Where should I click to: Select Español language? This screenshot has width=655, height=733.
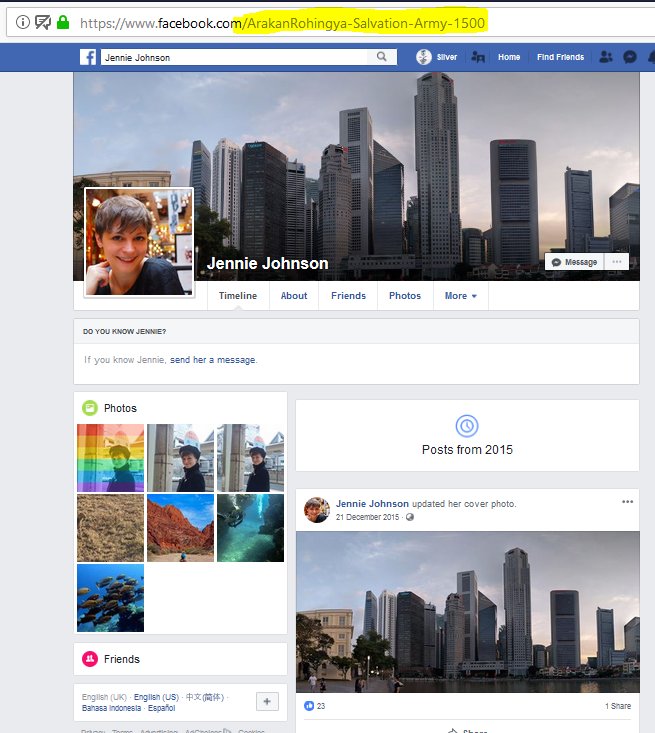click(x=161, y=708)
